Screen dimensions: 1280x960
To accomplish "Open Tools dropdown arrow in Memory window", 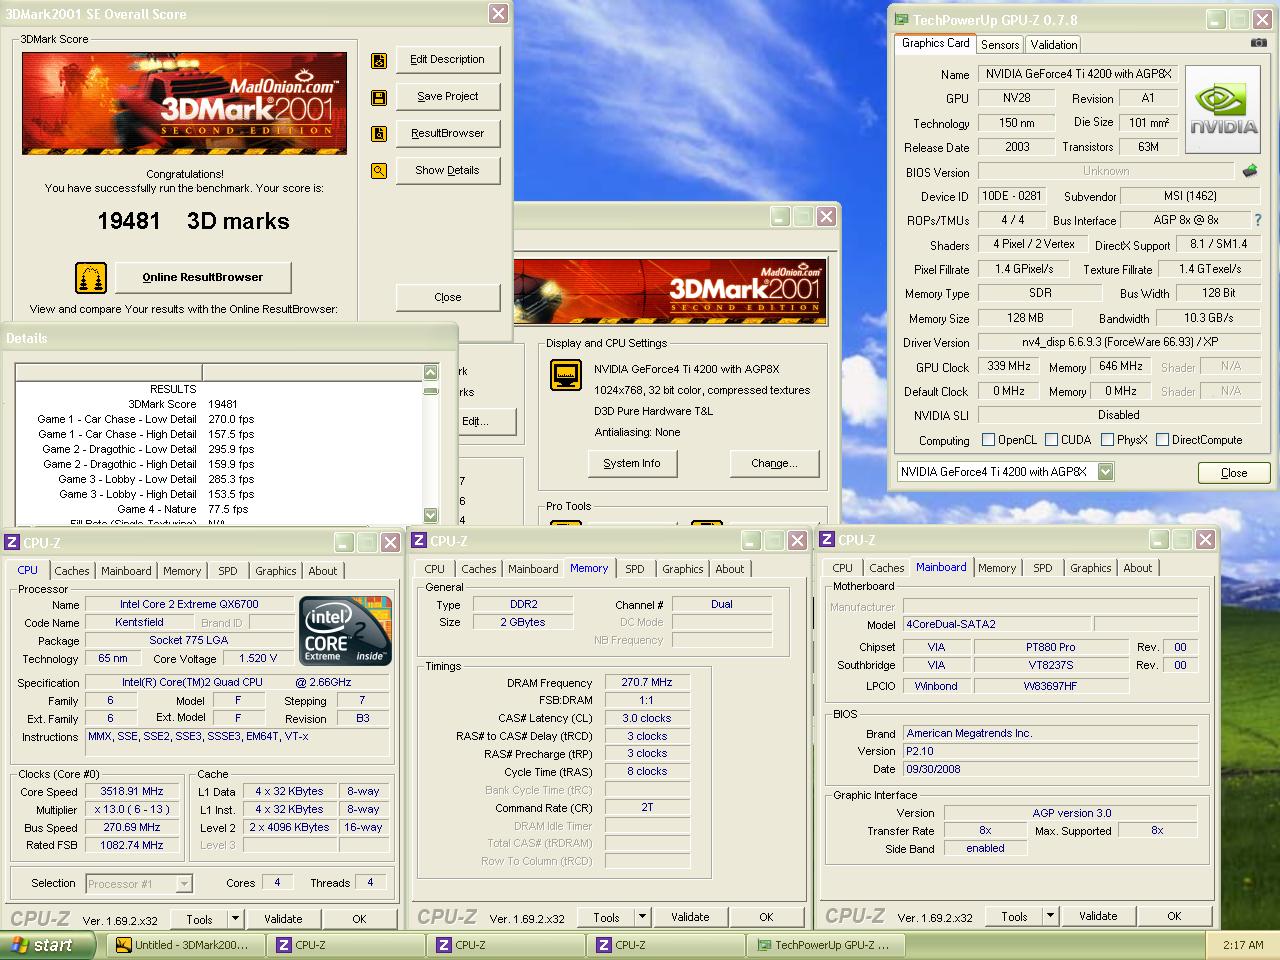I will pyautogui.click(x=642, y=917).
